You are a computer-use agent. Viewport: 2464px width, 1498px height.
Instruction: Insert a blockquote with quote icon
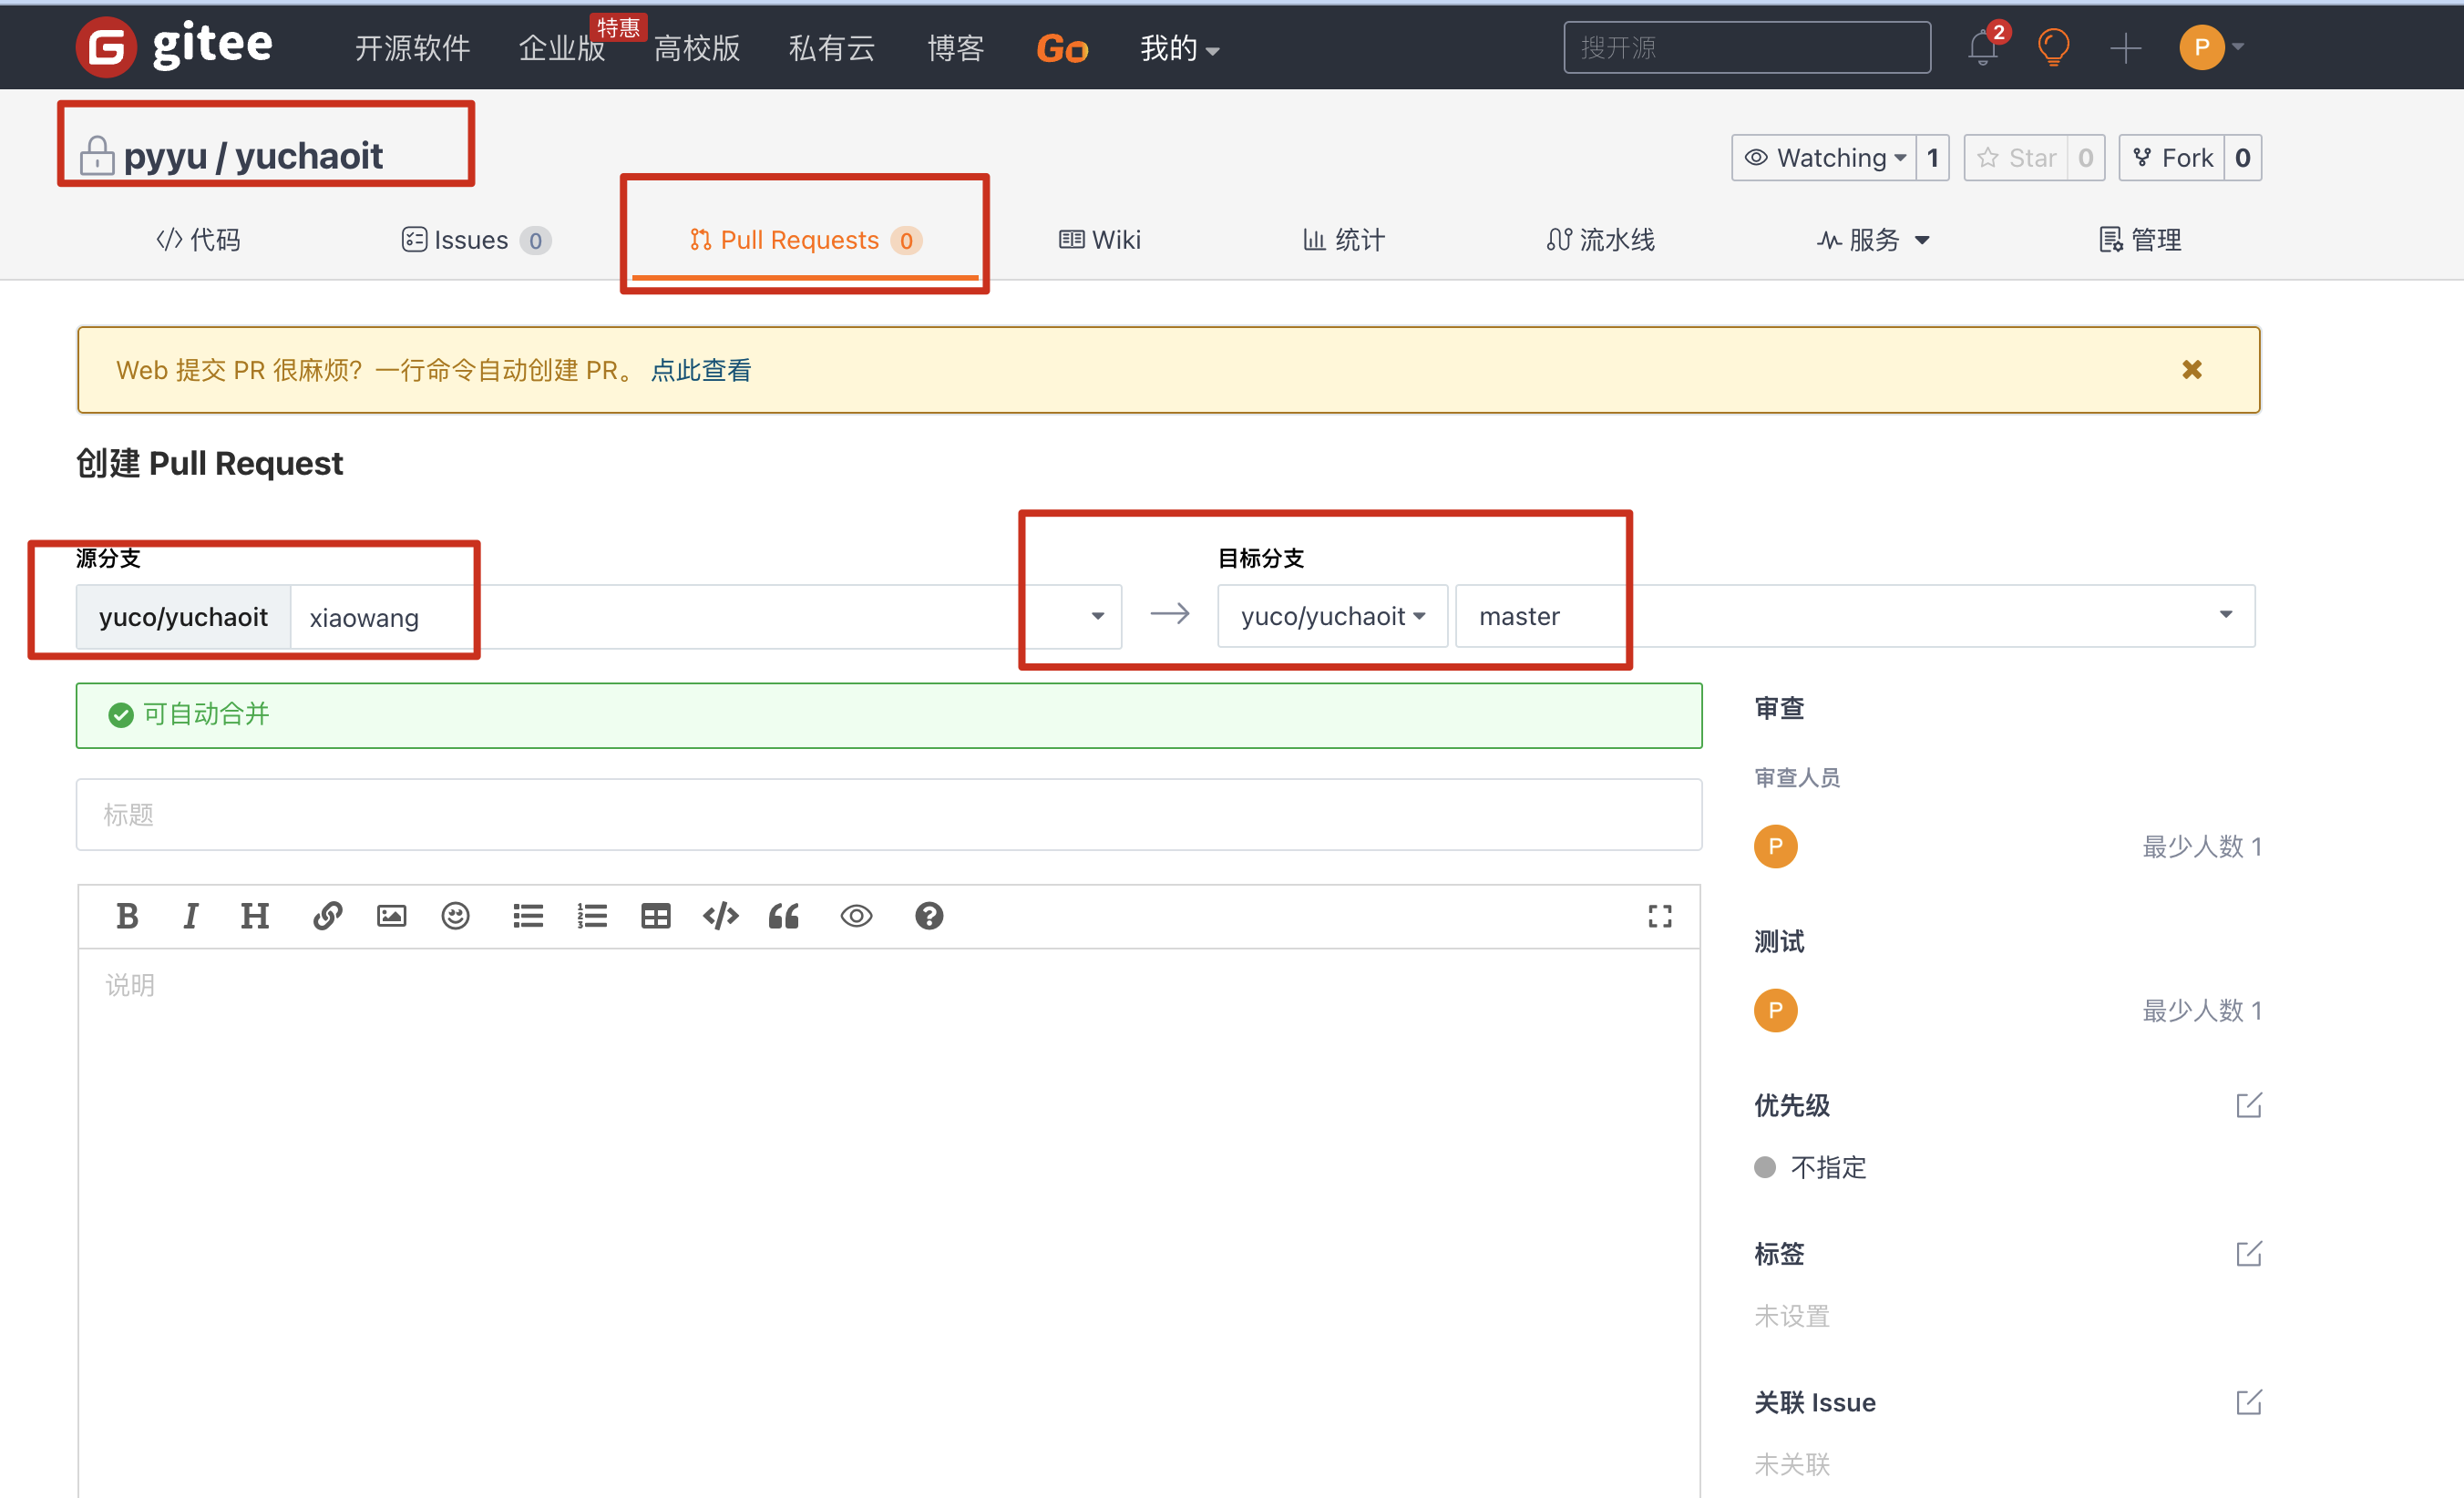tap(783, 916)
